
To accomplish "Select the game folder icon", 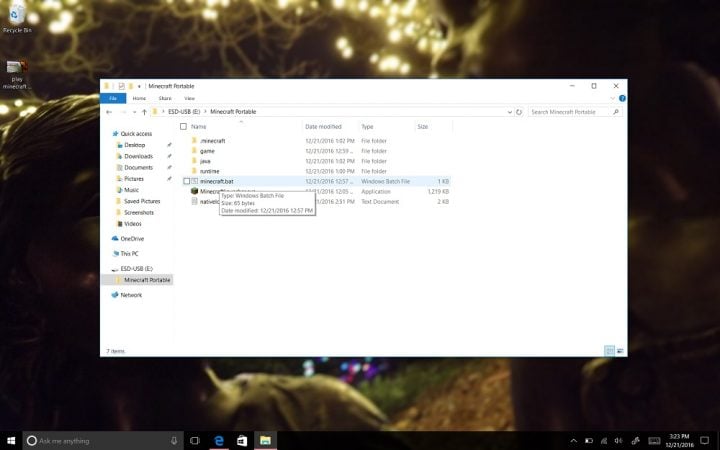I will click(194, 151).
